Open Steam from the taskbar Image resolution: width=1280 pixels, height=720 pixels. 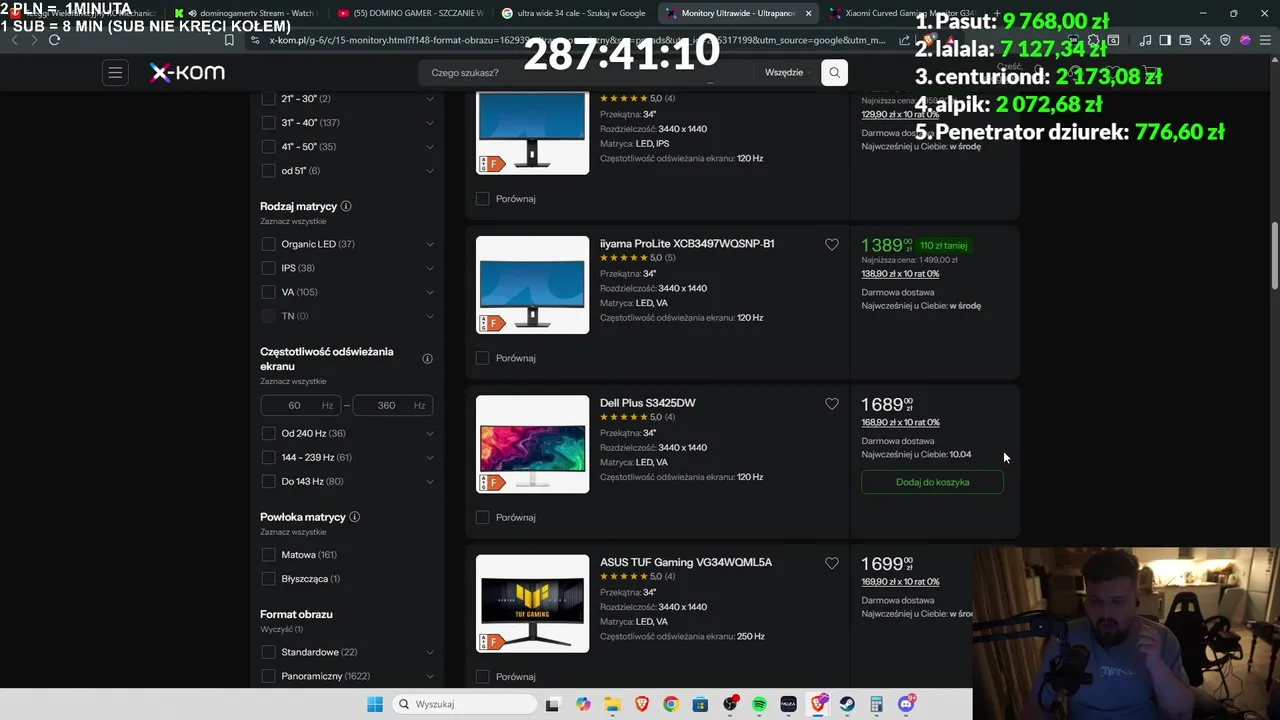(847, 704)
